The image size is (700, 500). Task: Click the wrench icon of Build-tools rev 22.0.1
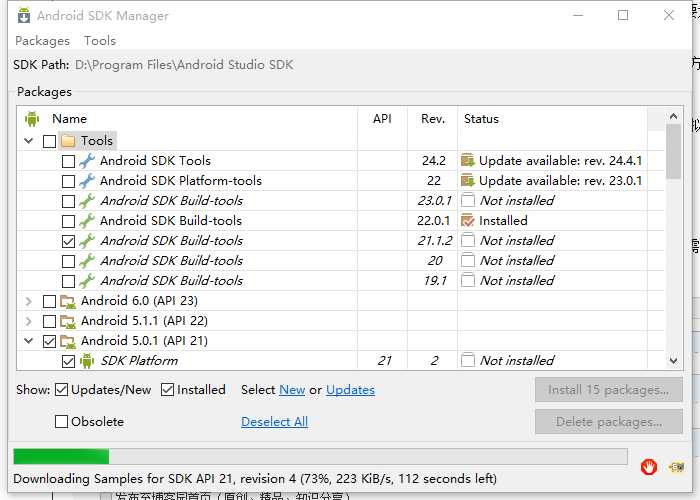[x=87, y=221]
